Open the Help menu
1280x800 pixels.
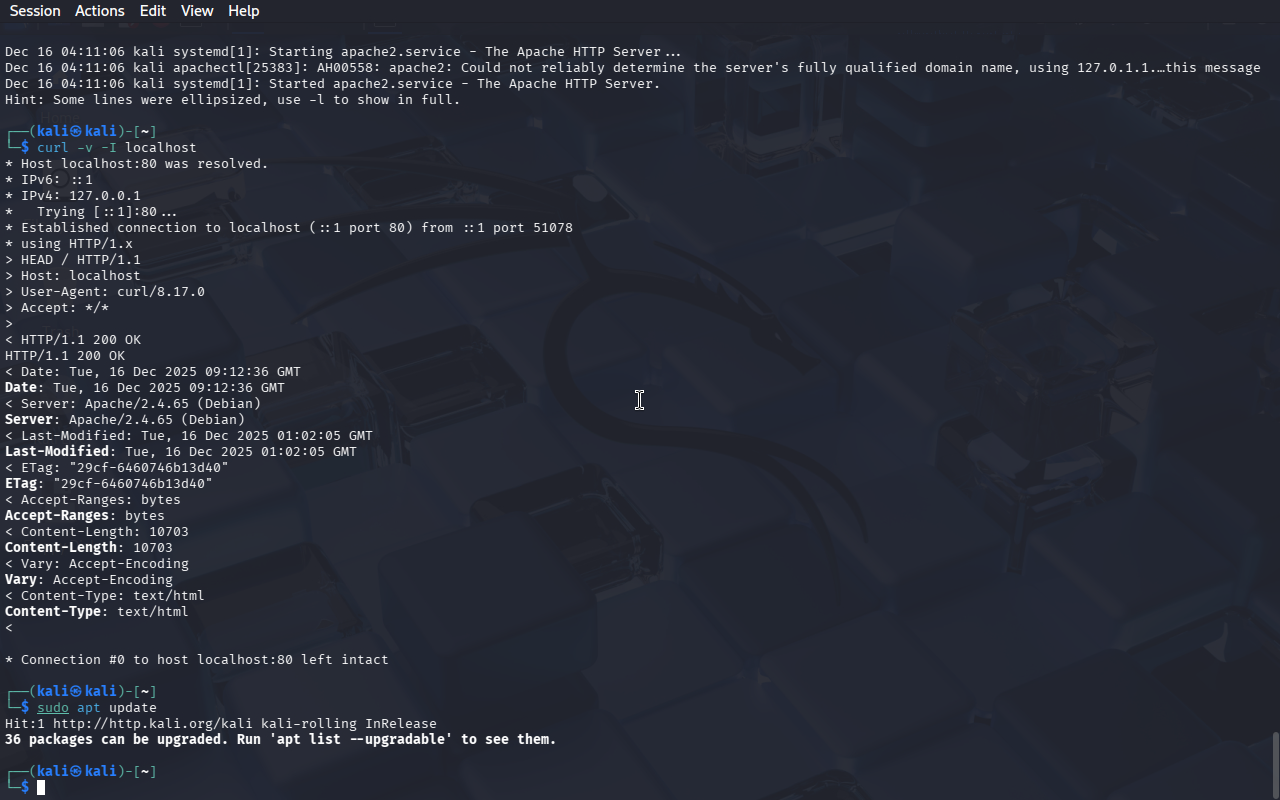[244, 11]
